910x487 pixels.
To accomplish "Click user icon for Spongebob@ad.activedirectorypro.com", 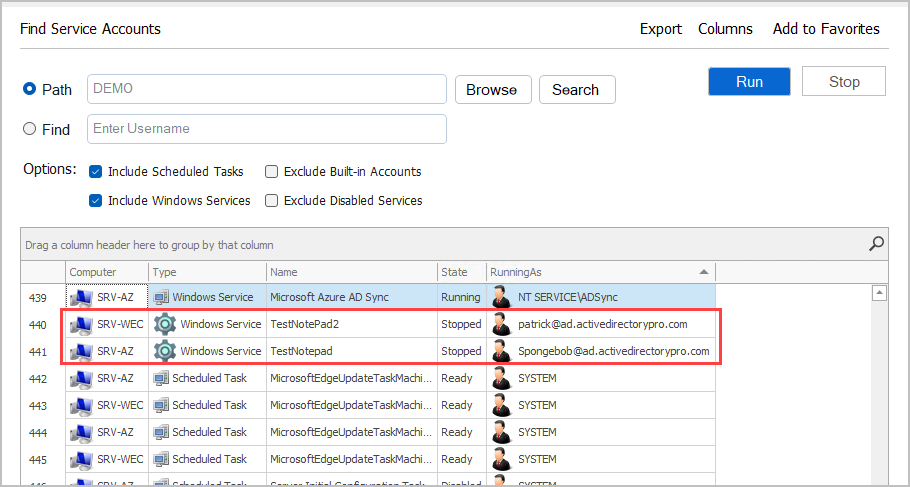I will coord(501,351).
